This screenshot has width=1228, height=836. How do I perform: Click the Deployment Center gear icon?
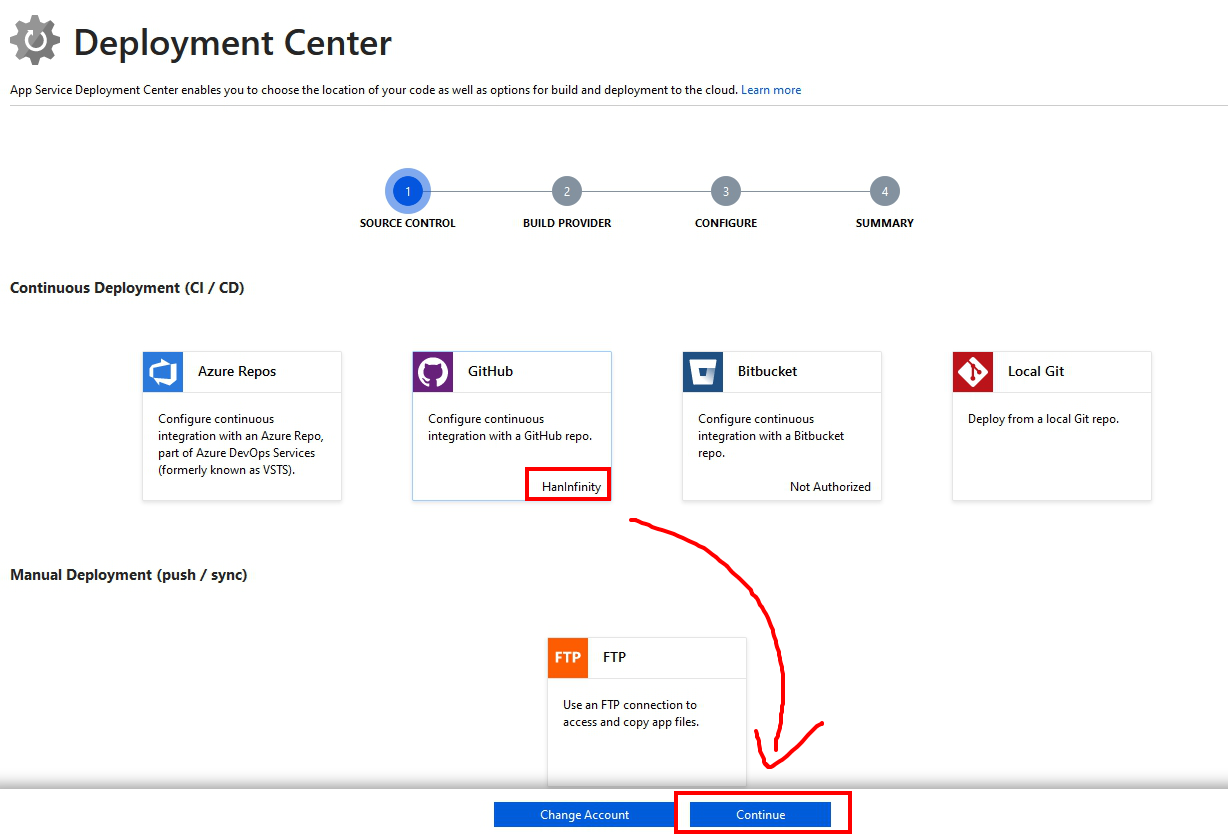coord(35,41)
